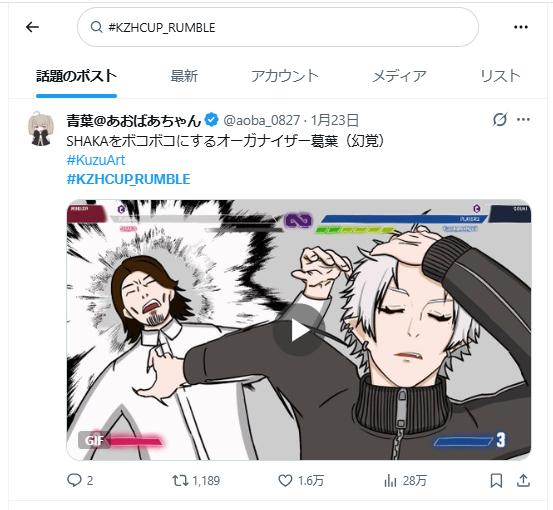Share the post via upload icon
The width and height of the screenshot is (553, 510).
(524, 480)
